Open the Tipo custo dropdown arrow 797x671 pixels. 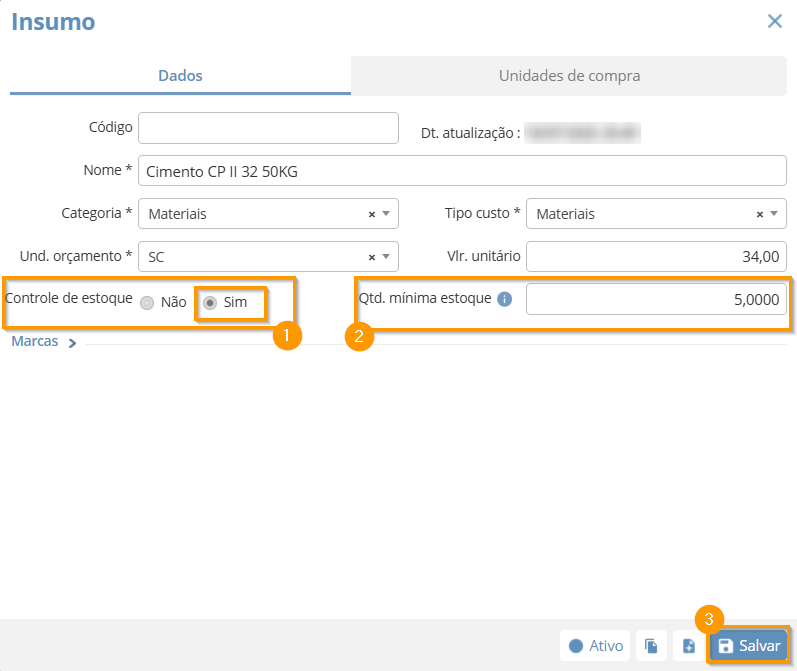(774, 214)
